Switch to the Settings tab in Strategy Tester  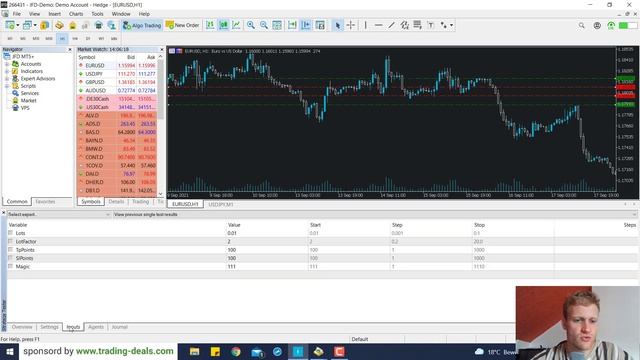point(49,327)
